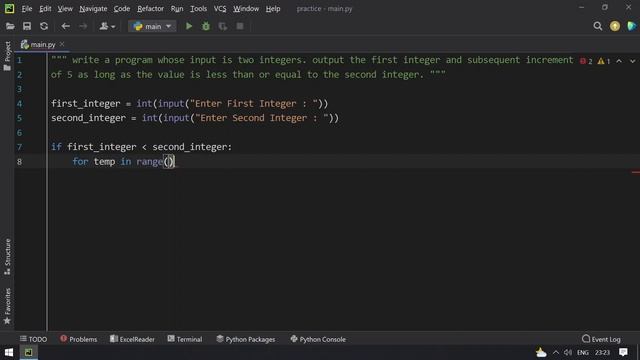Image resolution: width=640 pixels, height=360 pixels.
Task: Save all files with the disk icon
Action: pos(27,27)
